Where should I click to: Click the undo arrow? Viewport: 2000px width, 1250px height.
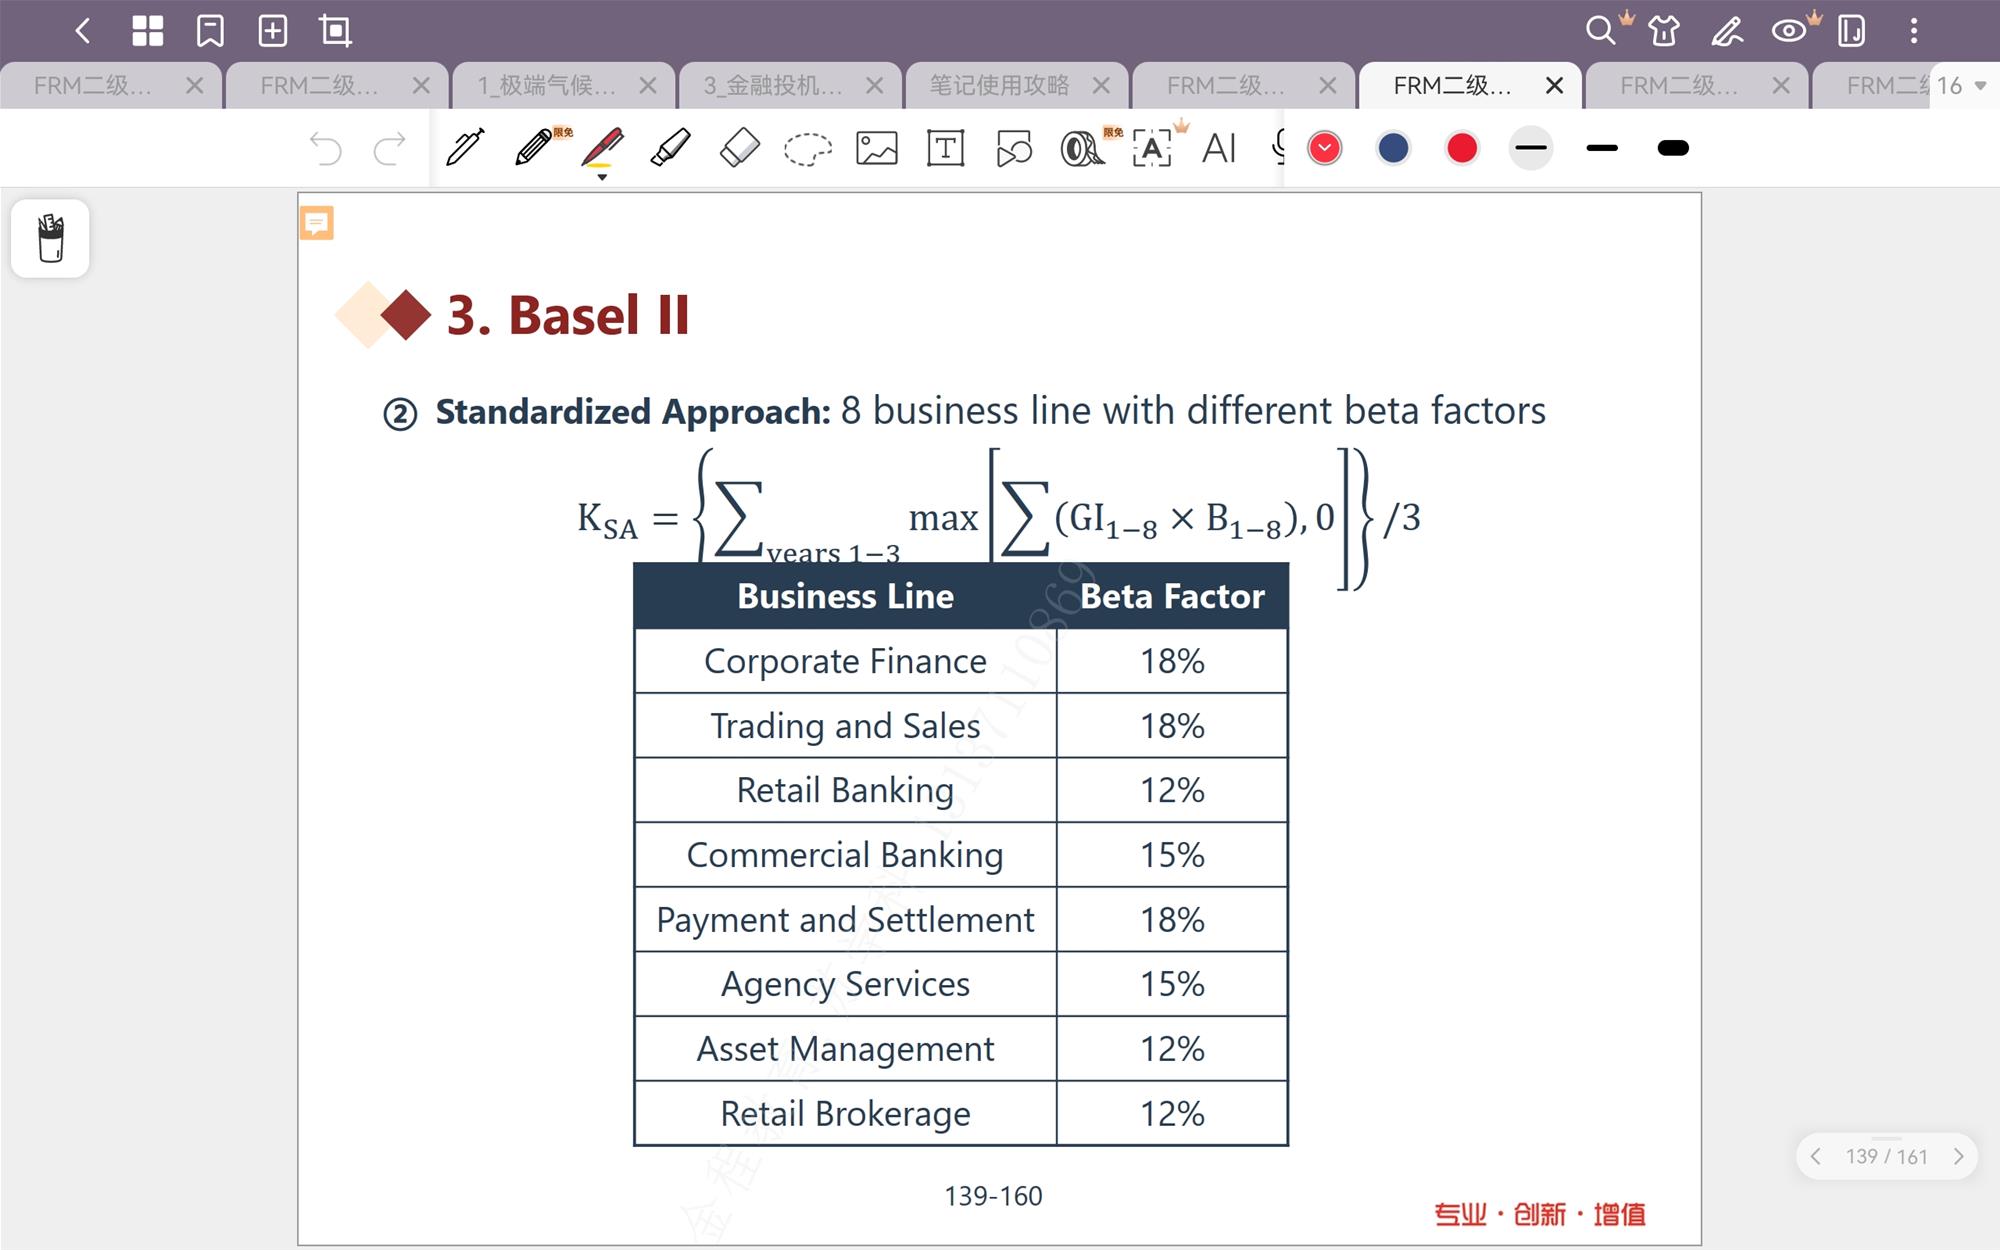click(x=325, y=148)
